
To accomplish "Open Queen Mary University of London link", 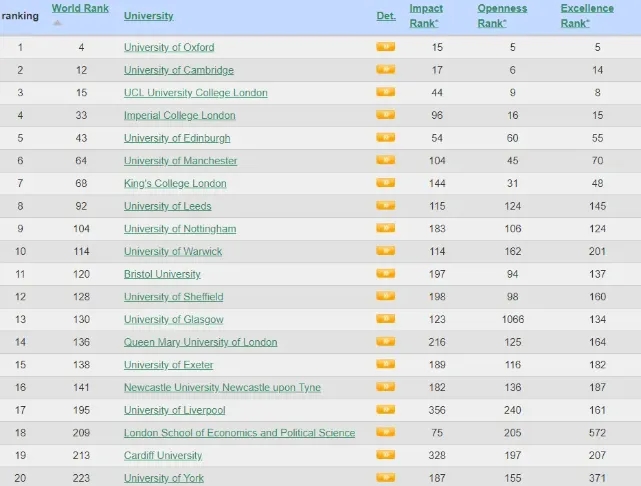I will coord(200,342).
